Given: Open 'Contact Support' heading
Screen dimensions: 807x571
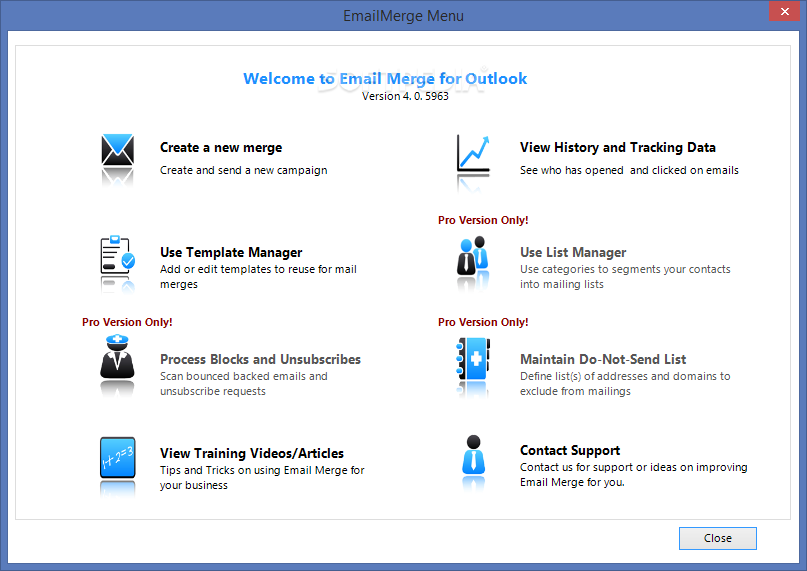Looking at the screenshot, I should tap(570, 451).
